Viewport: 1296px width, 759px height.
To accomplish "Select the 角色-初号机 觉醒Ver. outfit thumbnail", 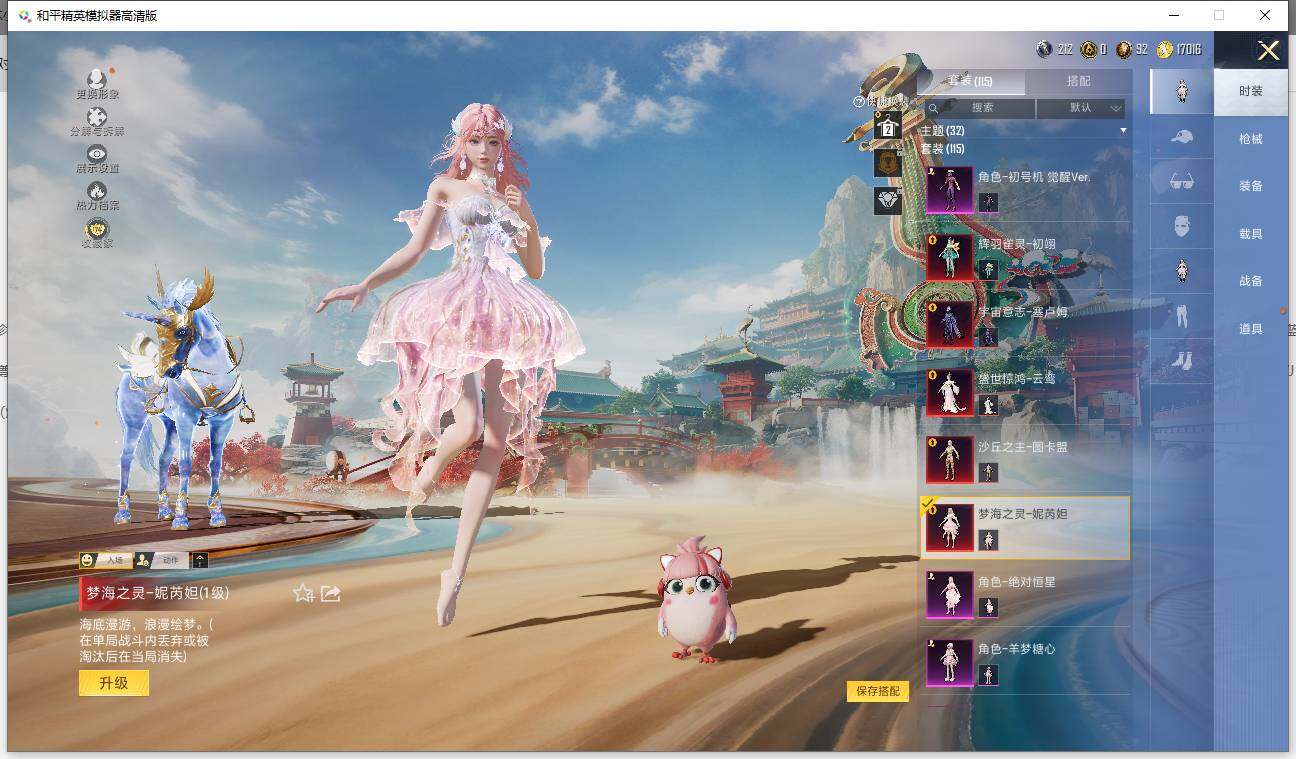I will (x=949, y=190).
